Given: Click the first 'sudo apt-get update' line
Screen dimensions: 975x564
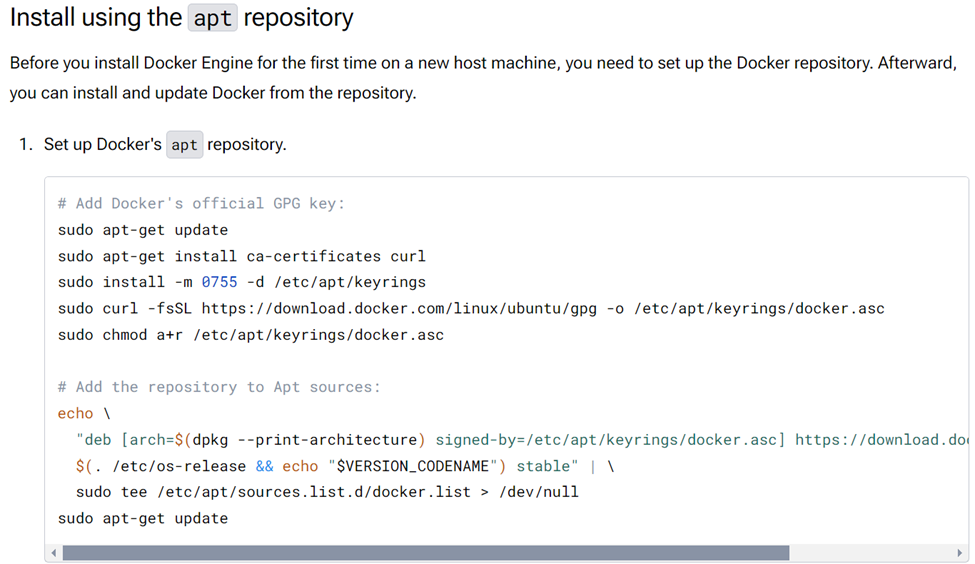Looking at the screenshot, I should click(x=143, y=230).
